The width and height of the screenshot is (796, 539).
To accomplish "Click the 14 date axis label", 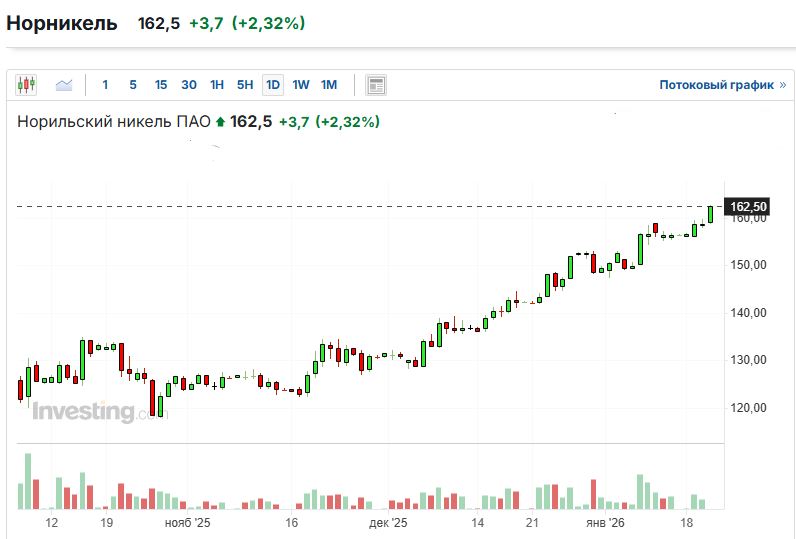I will (477, 522).
